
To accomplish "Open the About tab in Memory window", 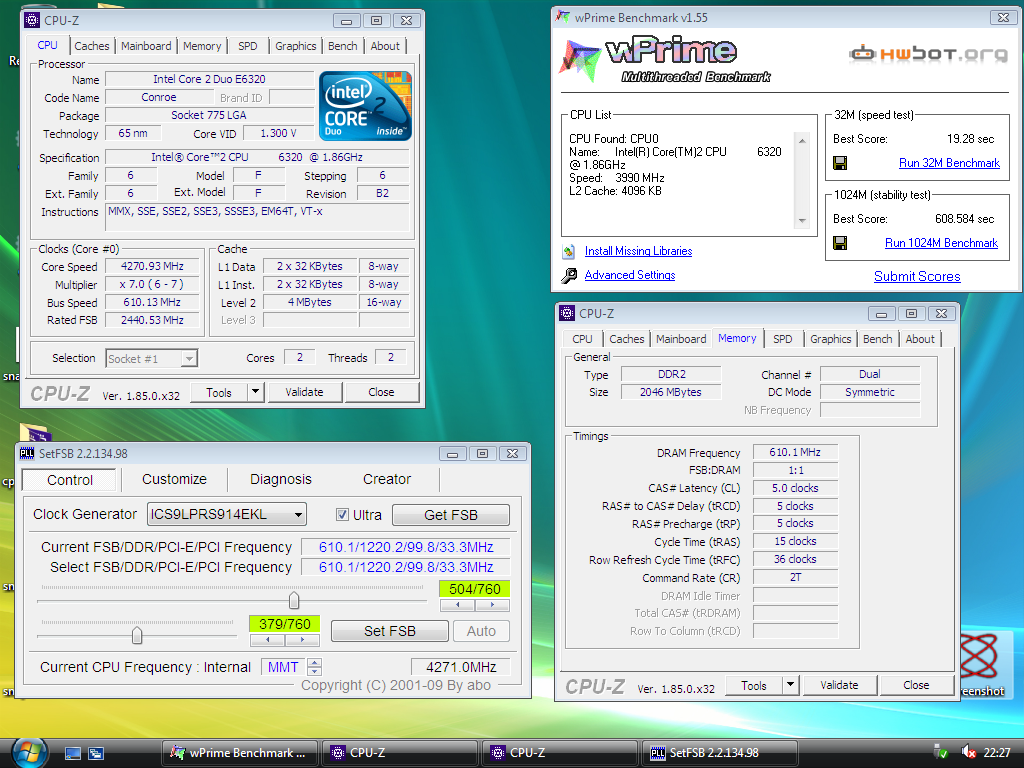I will 920,339.
